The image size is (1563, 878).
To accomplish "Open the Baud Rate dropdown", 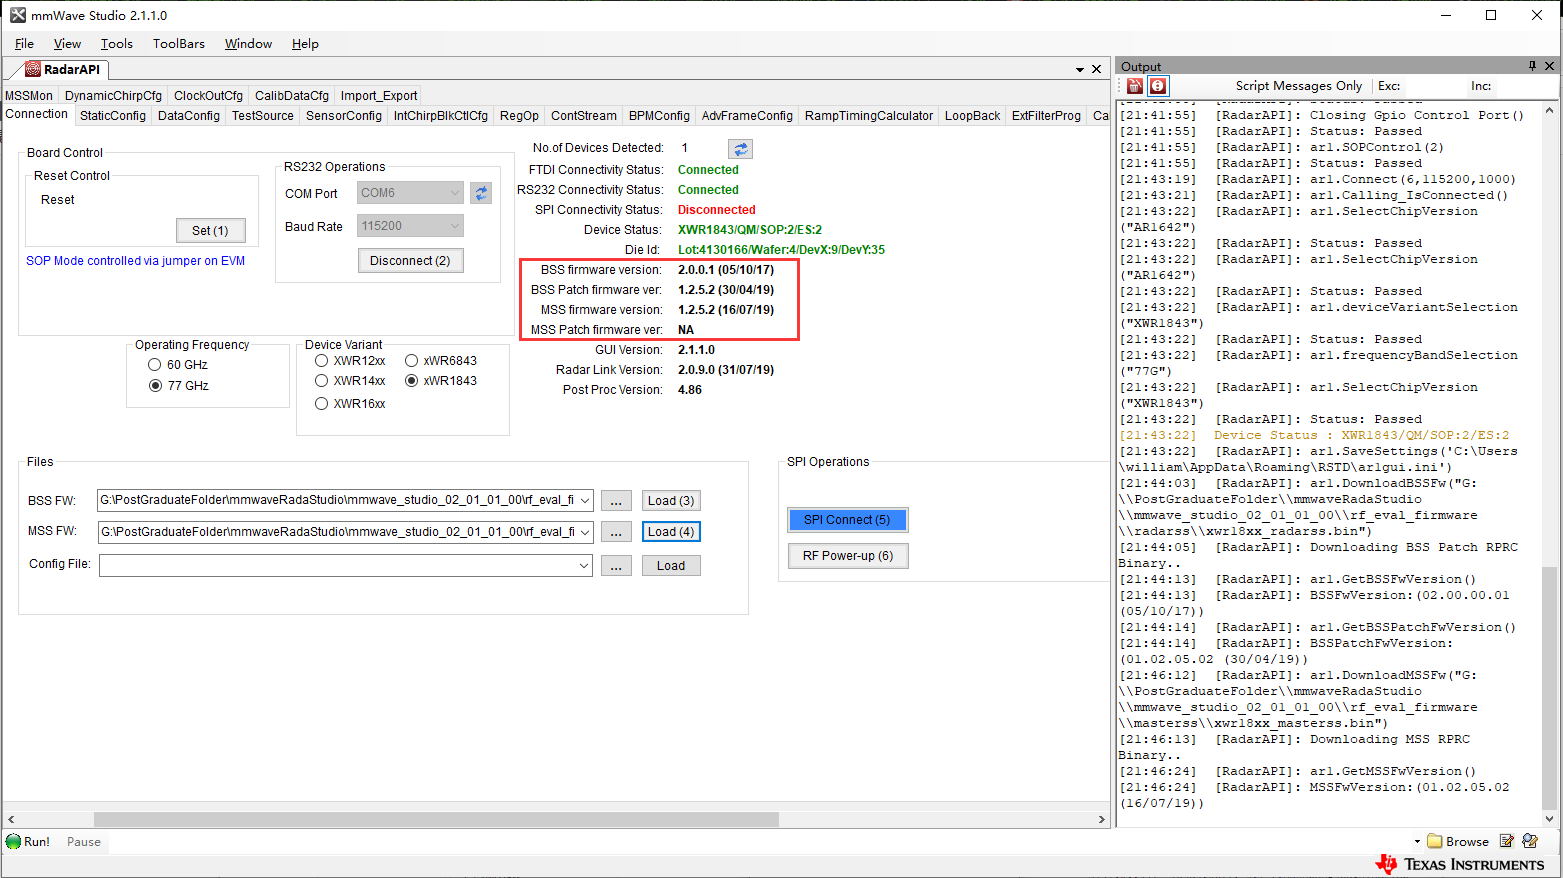I will click(x=455, y=226).
